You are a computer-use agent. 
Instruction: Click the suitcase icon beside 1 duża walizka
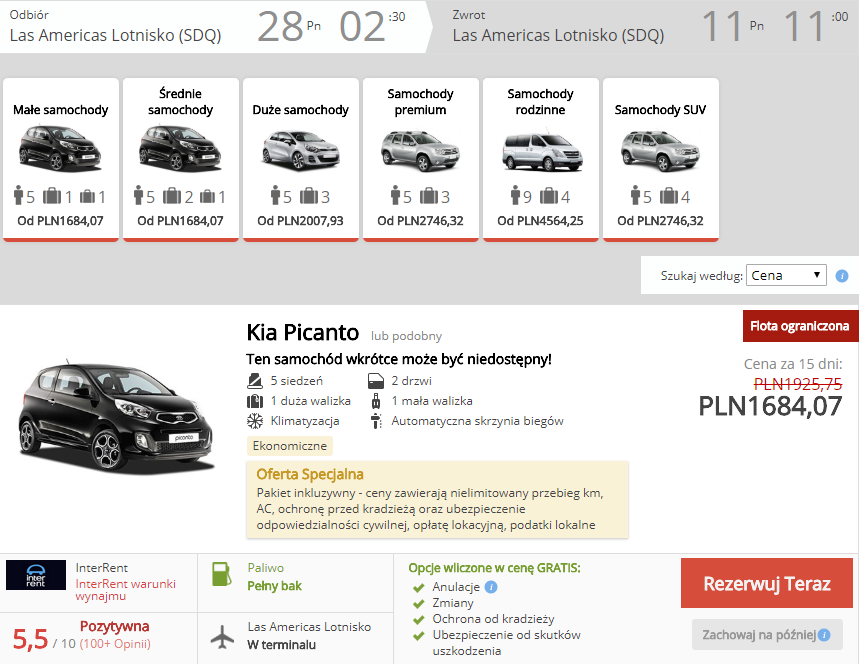click(255, 401)
